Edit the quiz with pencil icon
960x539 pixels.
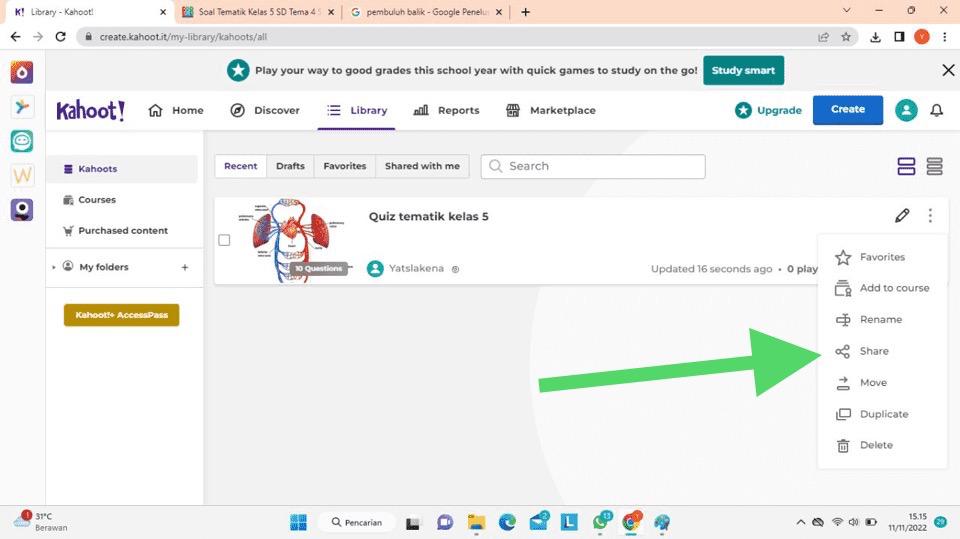coord(902,216)
